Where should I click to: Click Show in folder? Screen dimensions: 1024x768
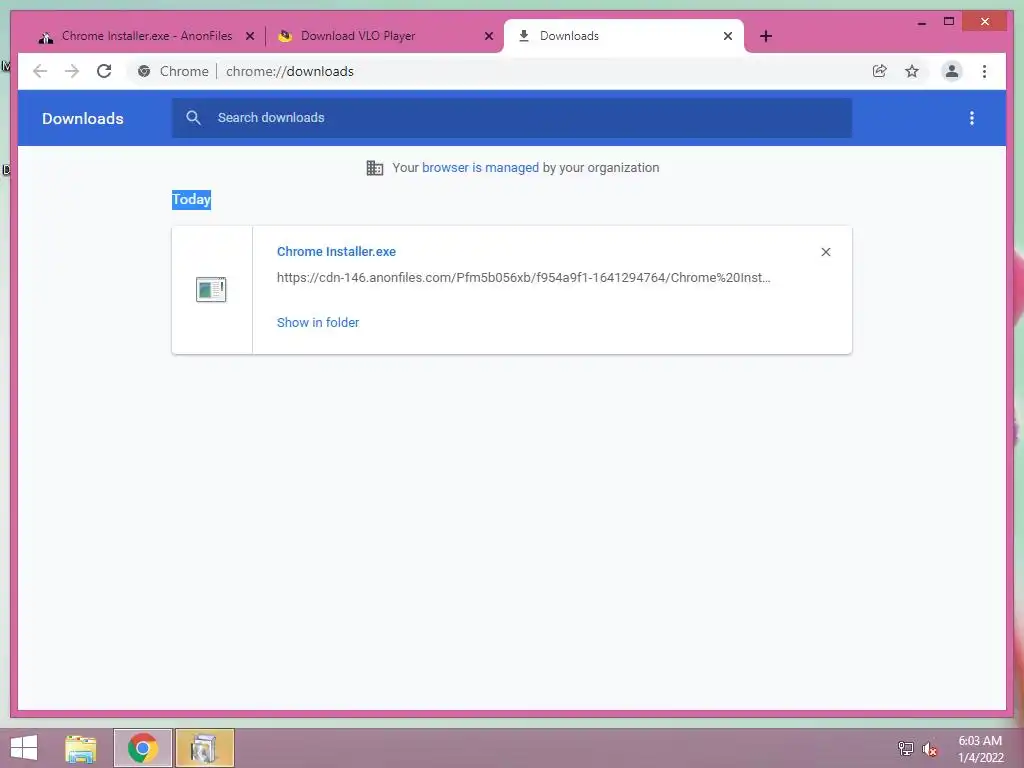317,323
